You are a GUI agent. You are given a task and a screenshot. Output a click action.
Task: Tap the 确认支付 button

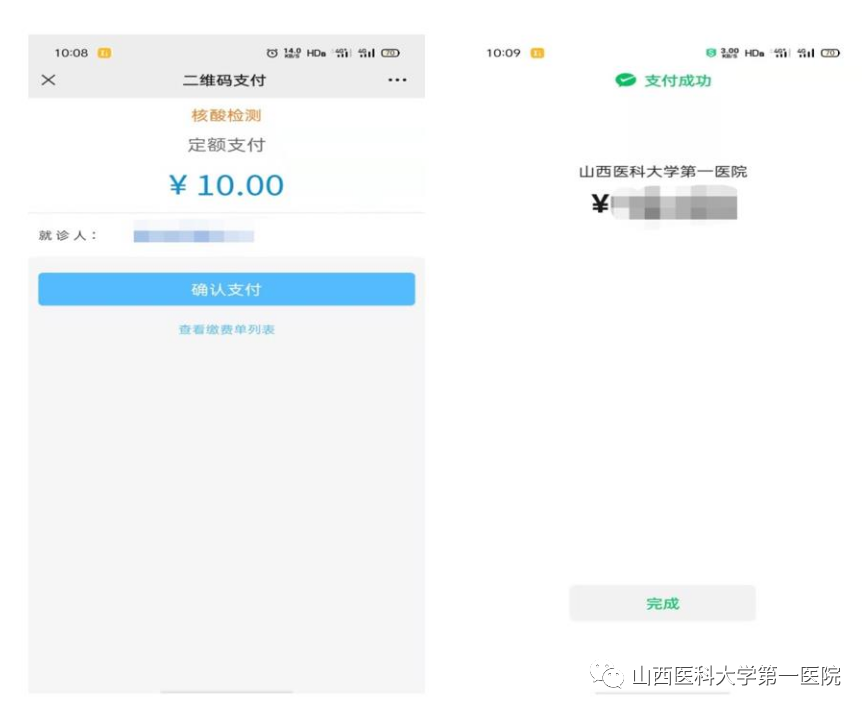coord(226,289)
